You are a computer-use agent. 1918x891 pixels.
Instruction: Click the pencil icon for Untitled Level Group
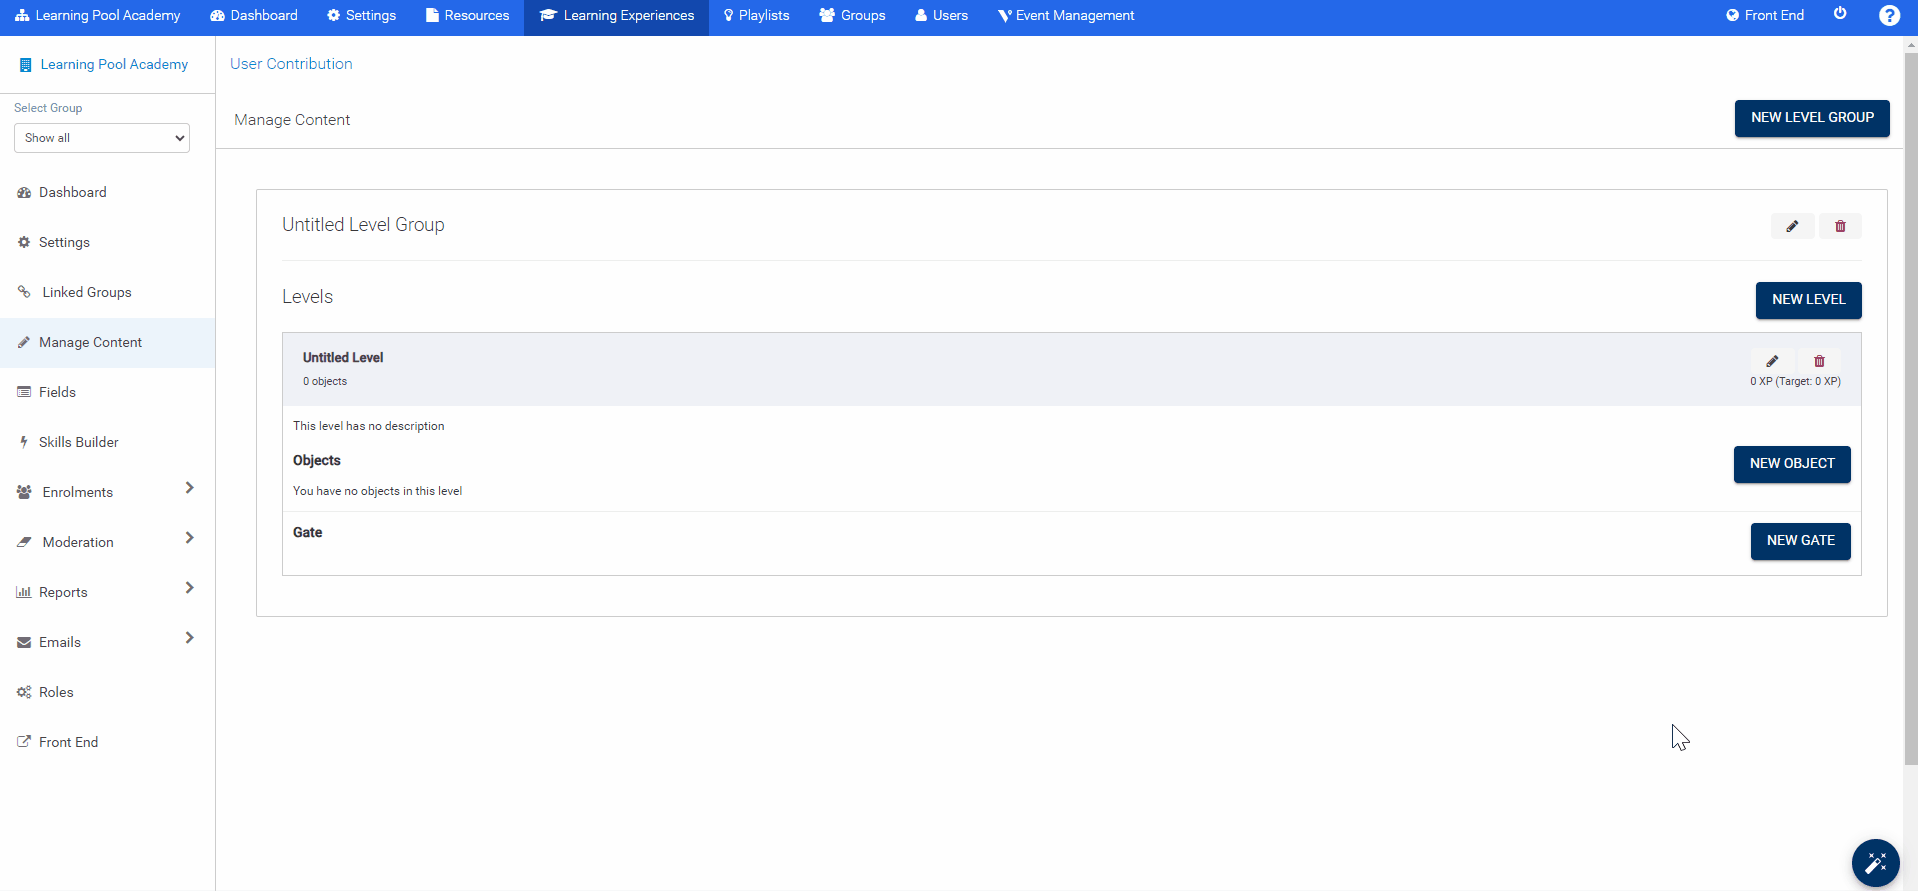pyautogui.click(x=1792, y=226)
